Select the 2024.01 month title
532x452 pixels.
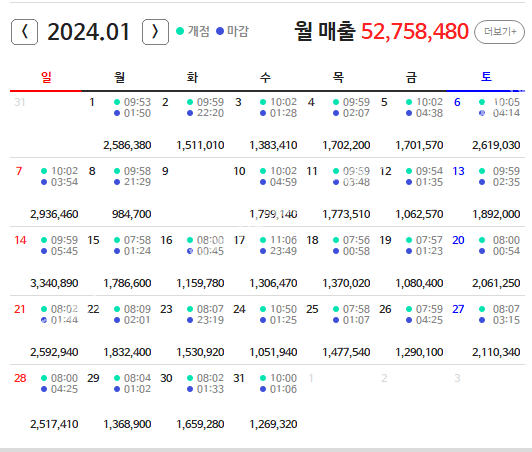pyautogui.click(x=89, y=32)
